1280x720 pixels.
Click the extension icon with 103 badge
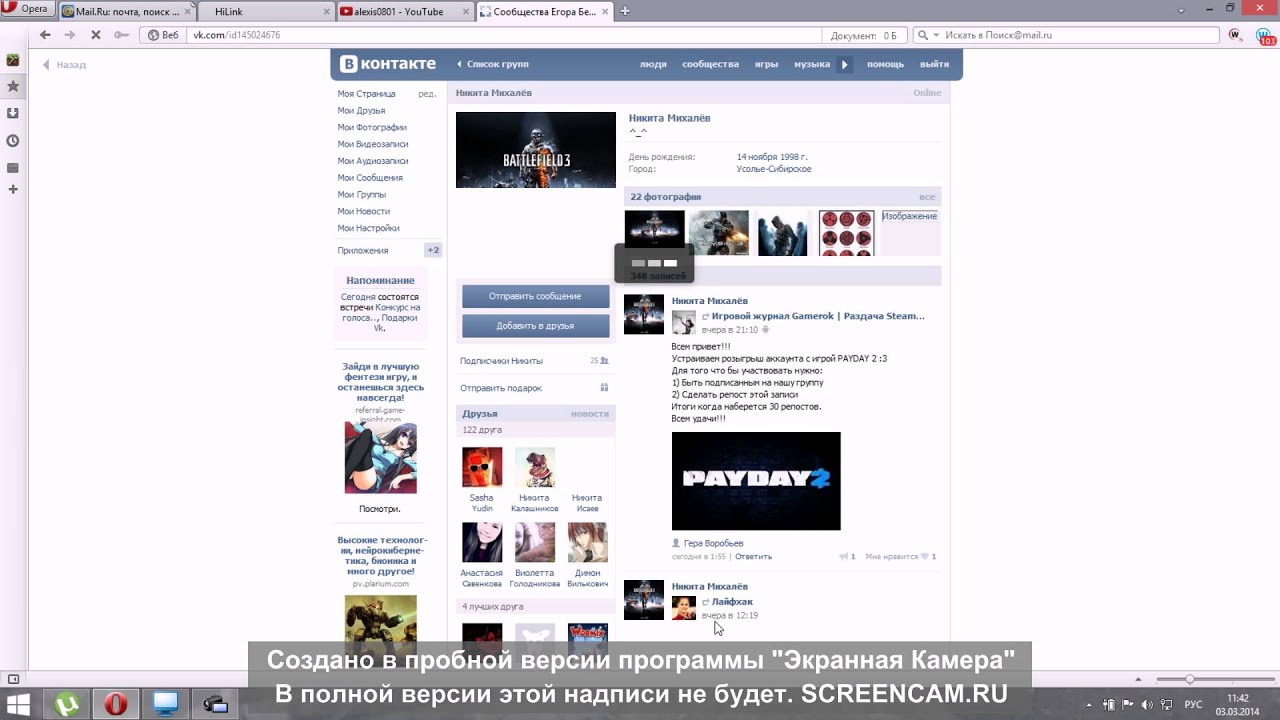pos(1265,37)
